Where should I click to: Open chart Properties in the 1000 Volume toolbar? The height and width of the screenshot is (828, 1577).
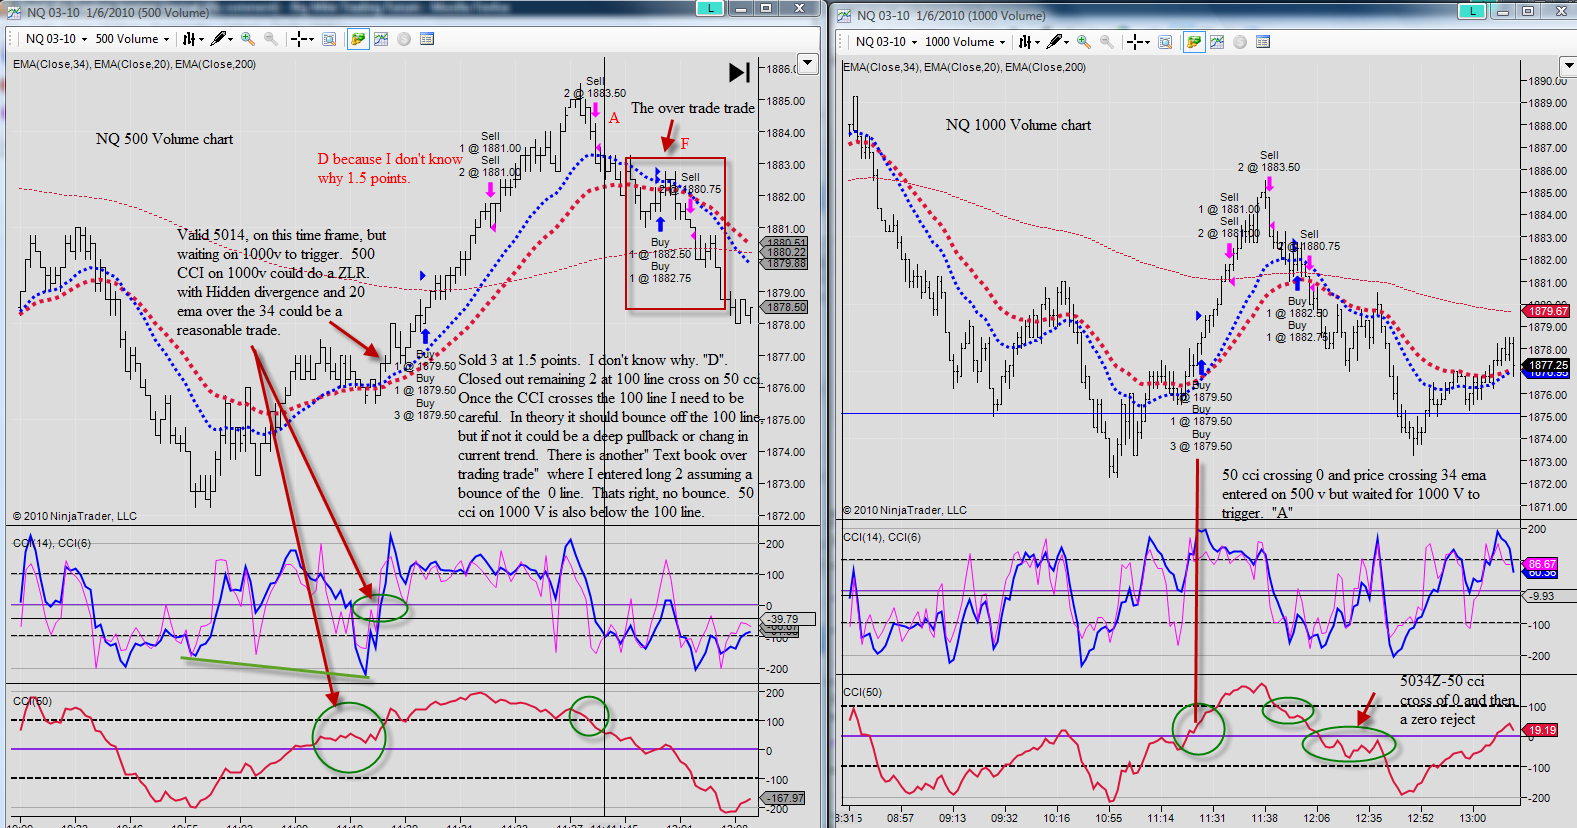tap(1263, 42)
